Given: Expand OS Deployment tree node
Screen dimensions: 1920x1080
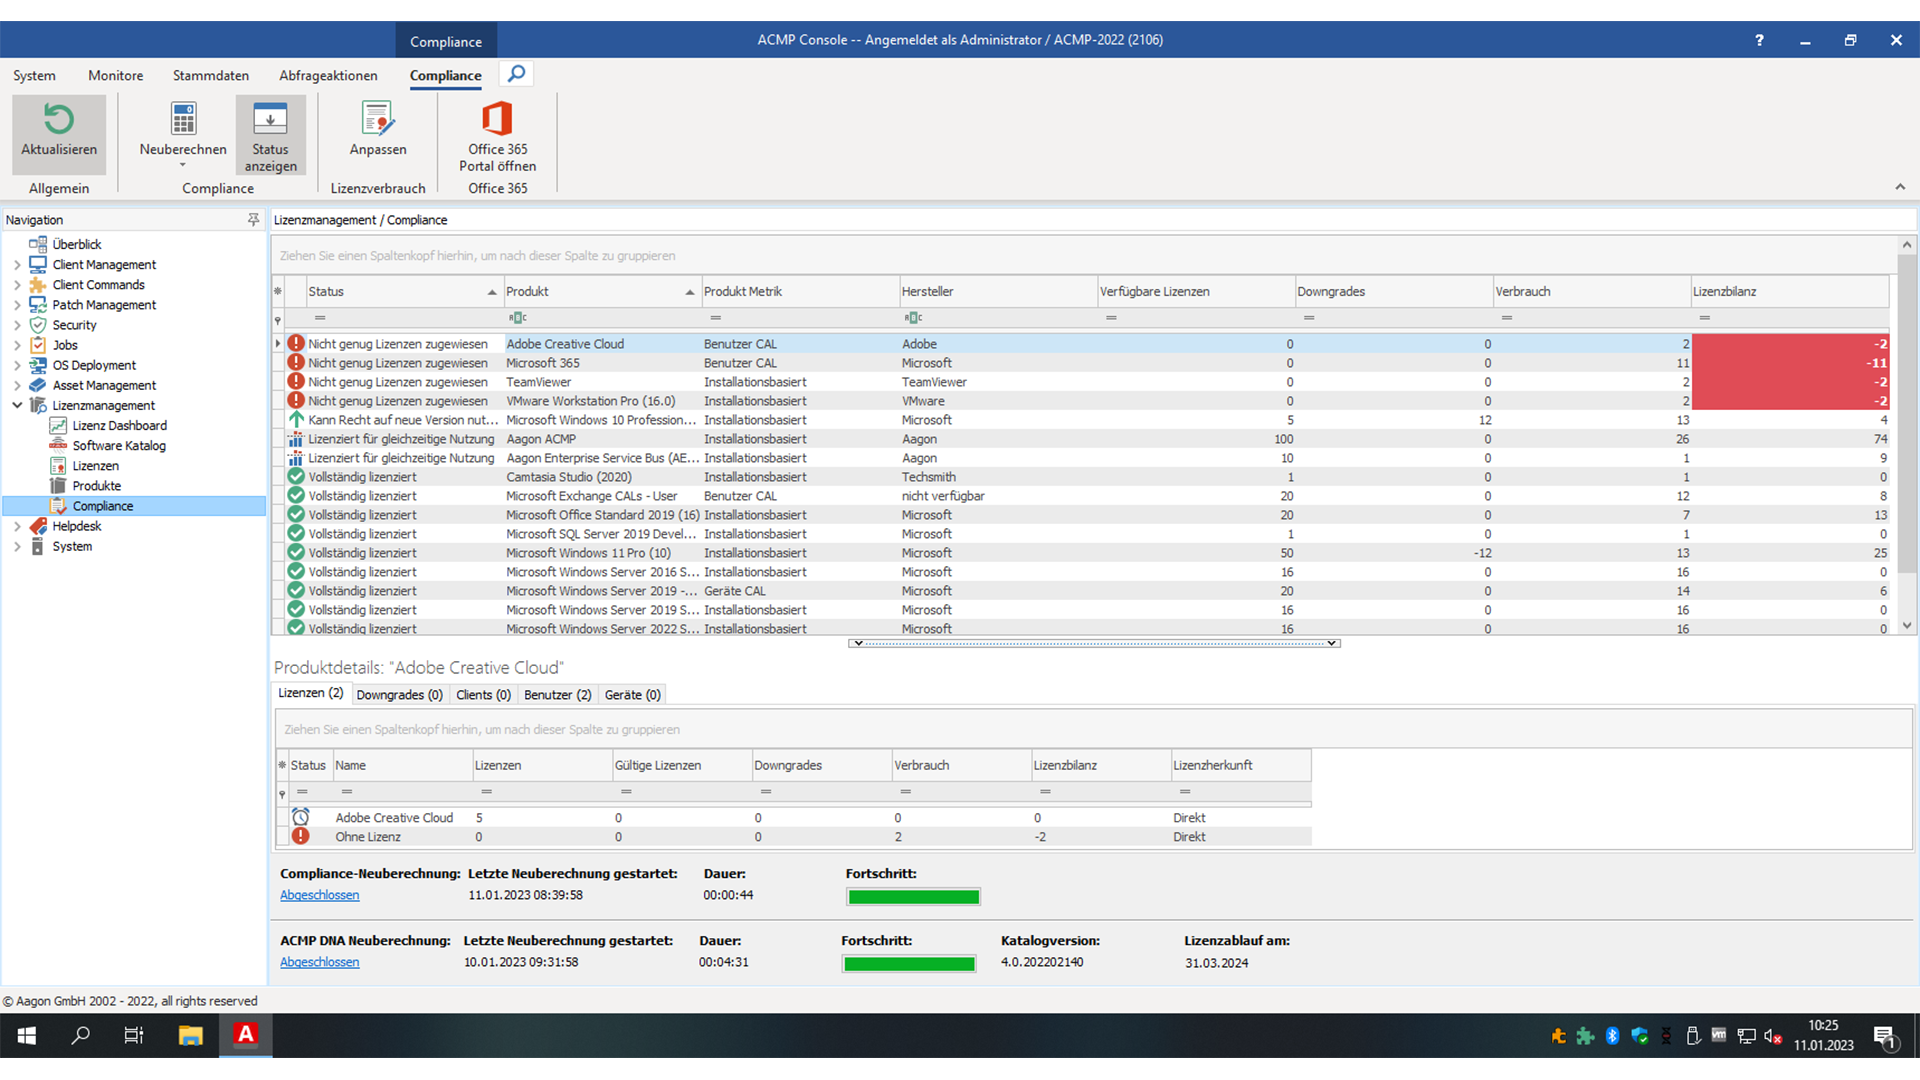Looking at the screenshot, I should (x=17, y=365).
